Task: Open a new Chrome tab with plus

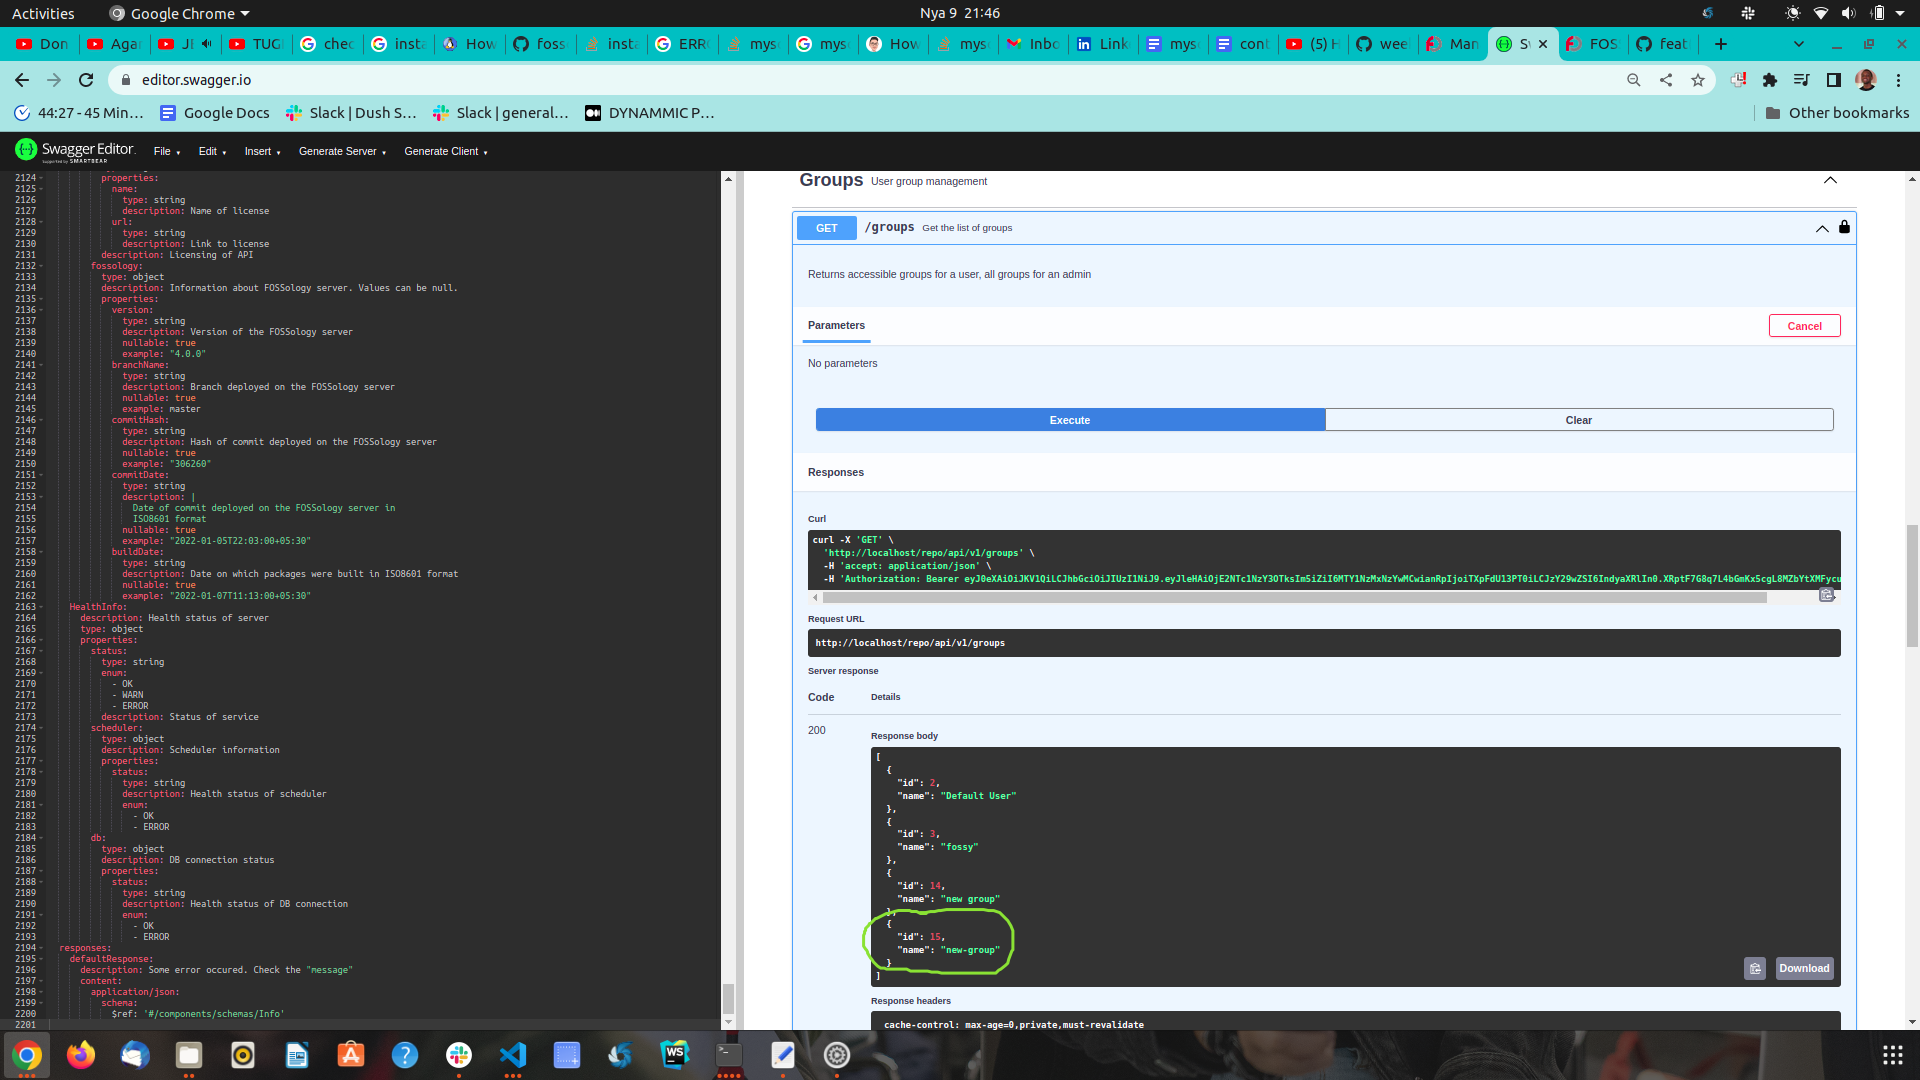Action: [1720, 44]
